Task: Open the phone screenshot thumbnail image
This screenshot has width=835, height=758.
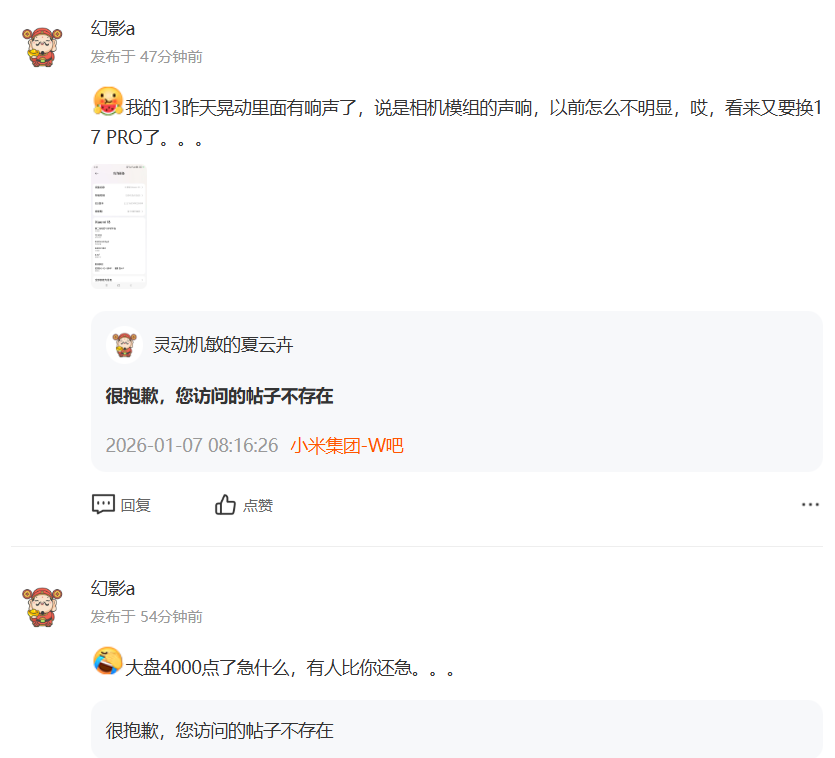Action: [119, 226]
